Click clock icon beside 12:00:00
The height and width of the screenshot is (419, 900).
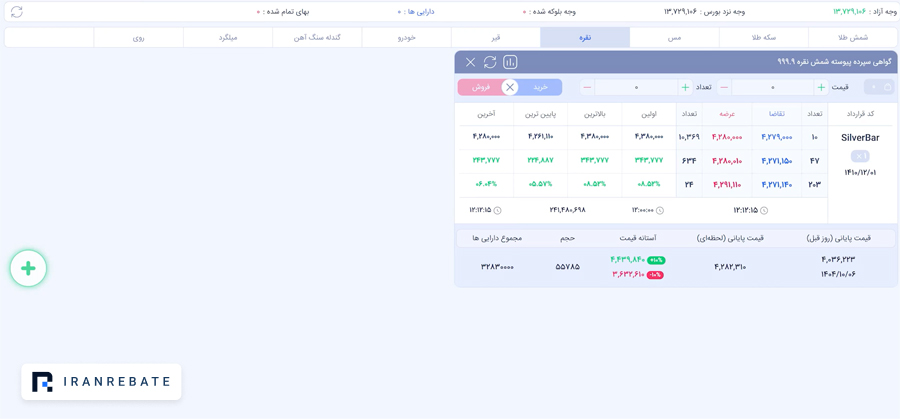[x=660, y=211]
